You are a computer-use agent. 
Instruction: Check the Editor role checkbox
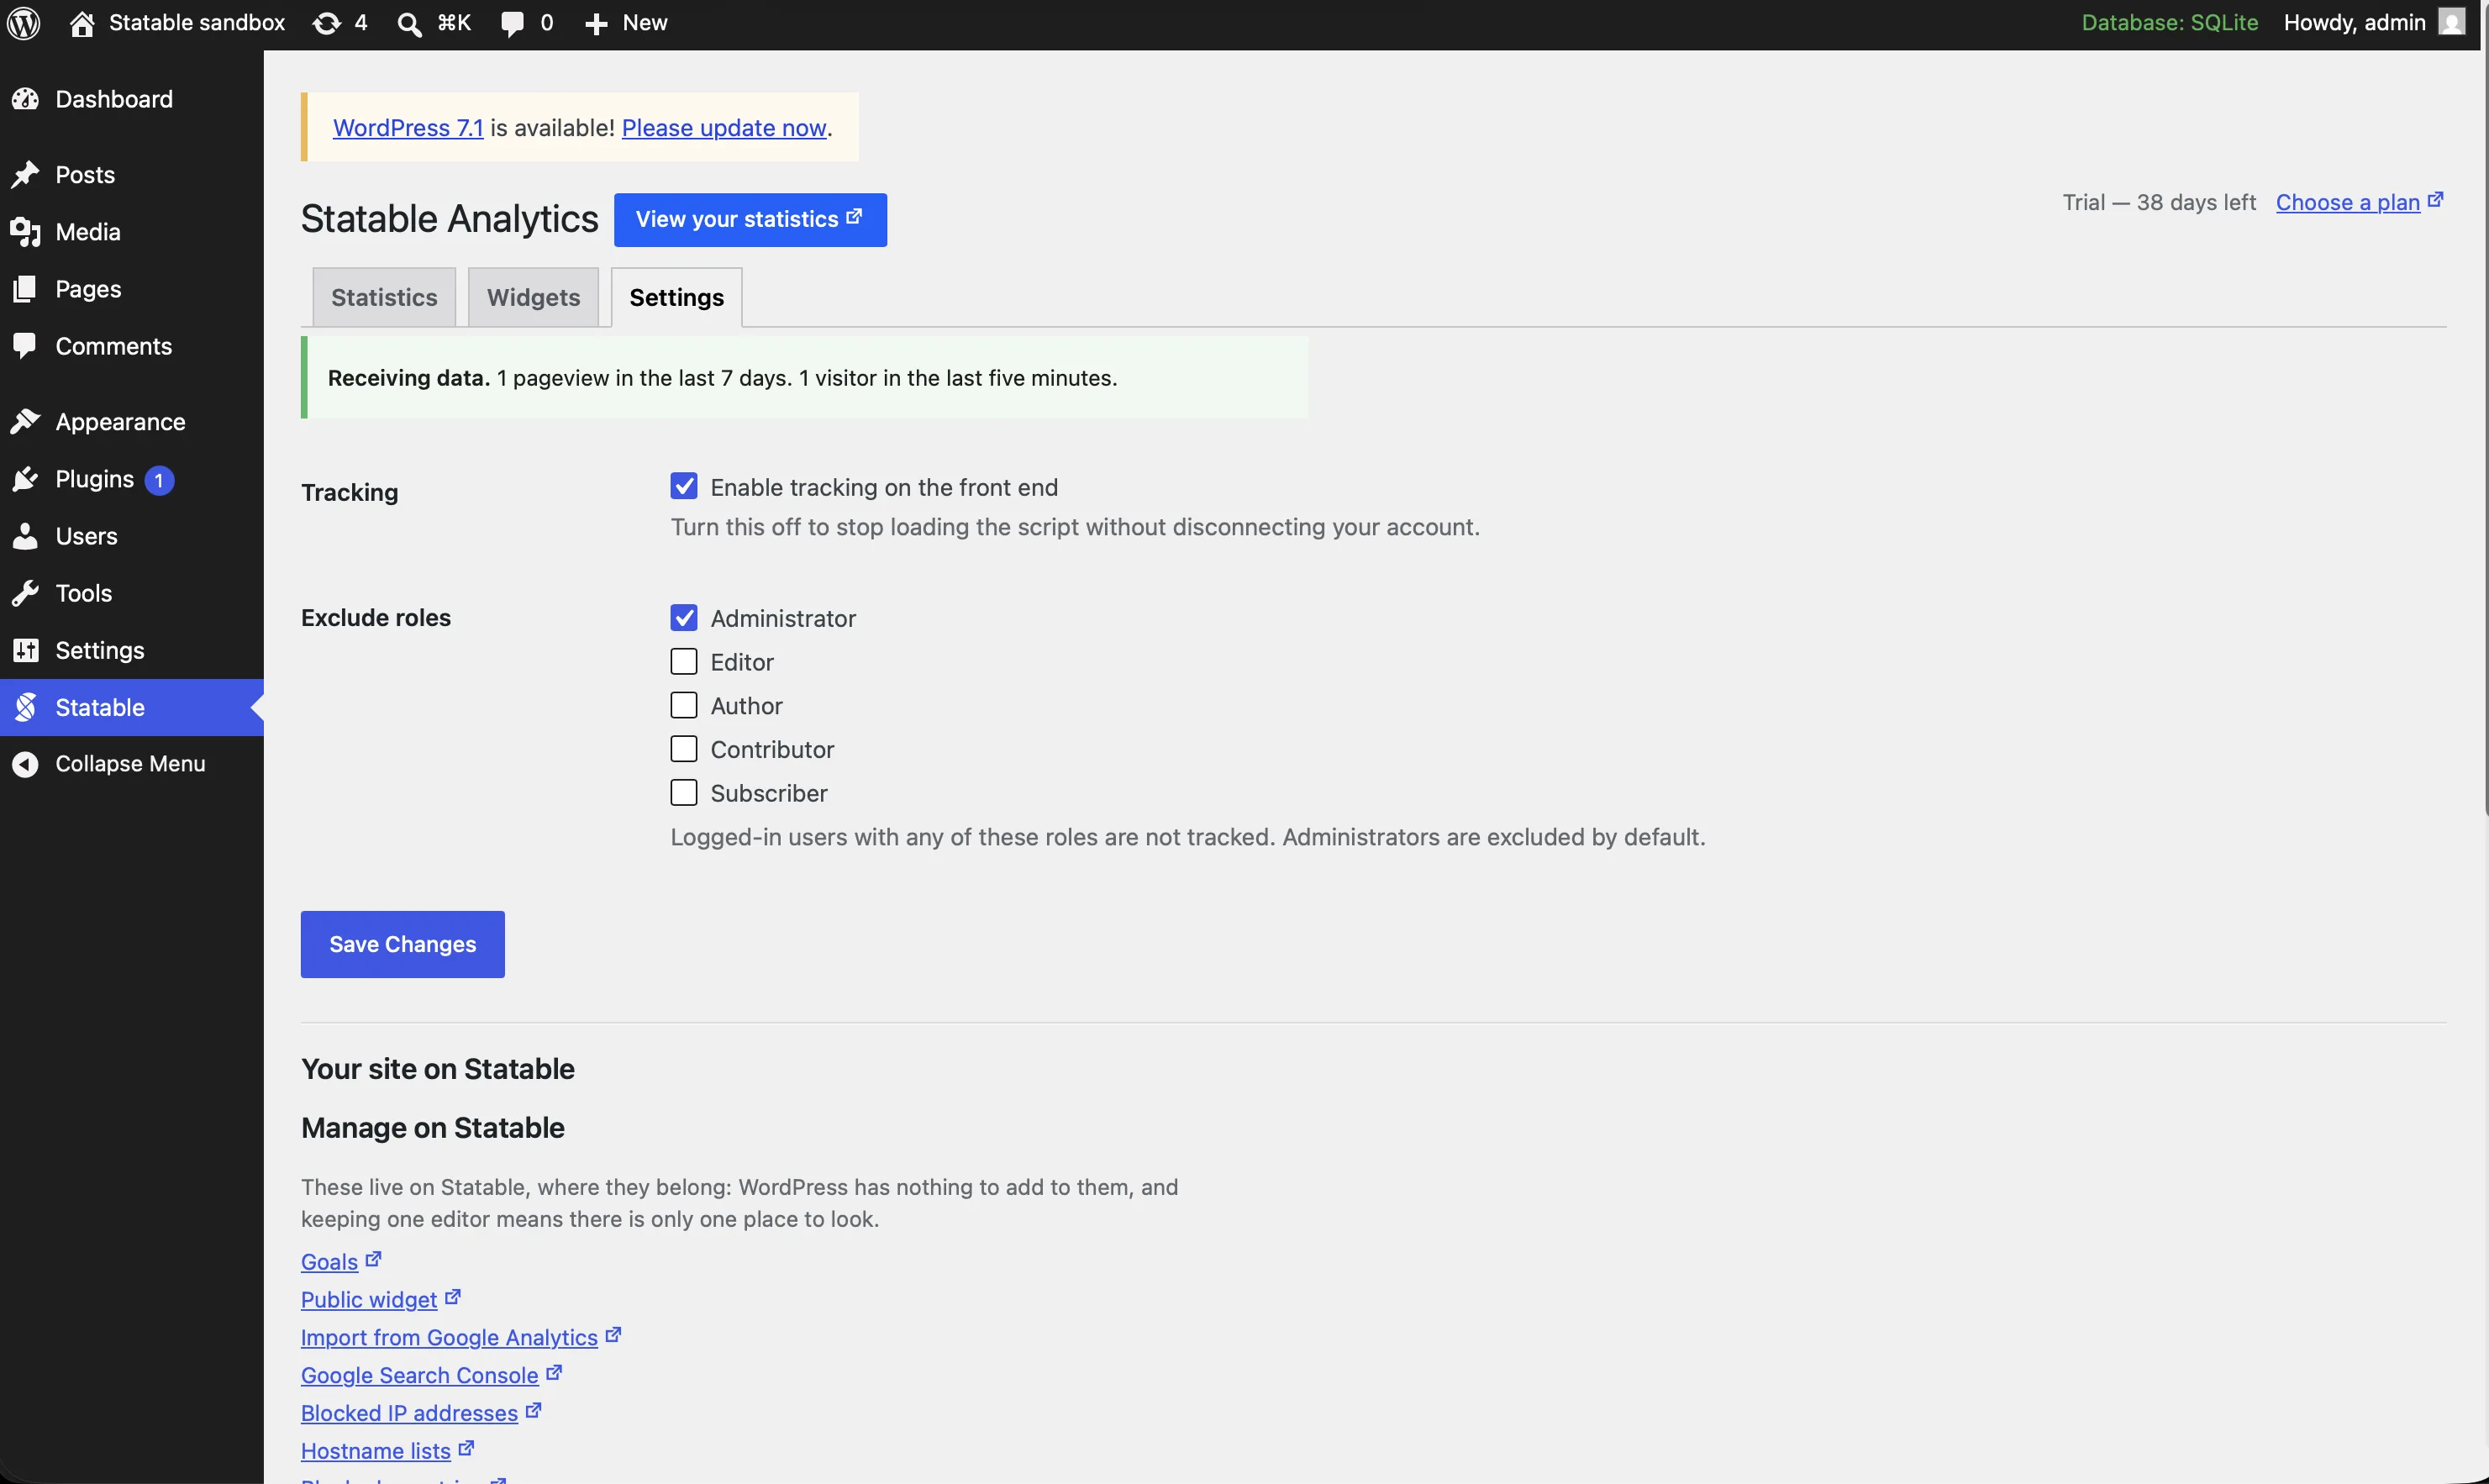click(x=684, y=662)
